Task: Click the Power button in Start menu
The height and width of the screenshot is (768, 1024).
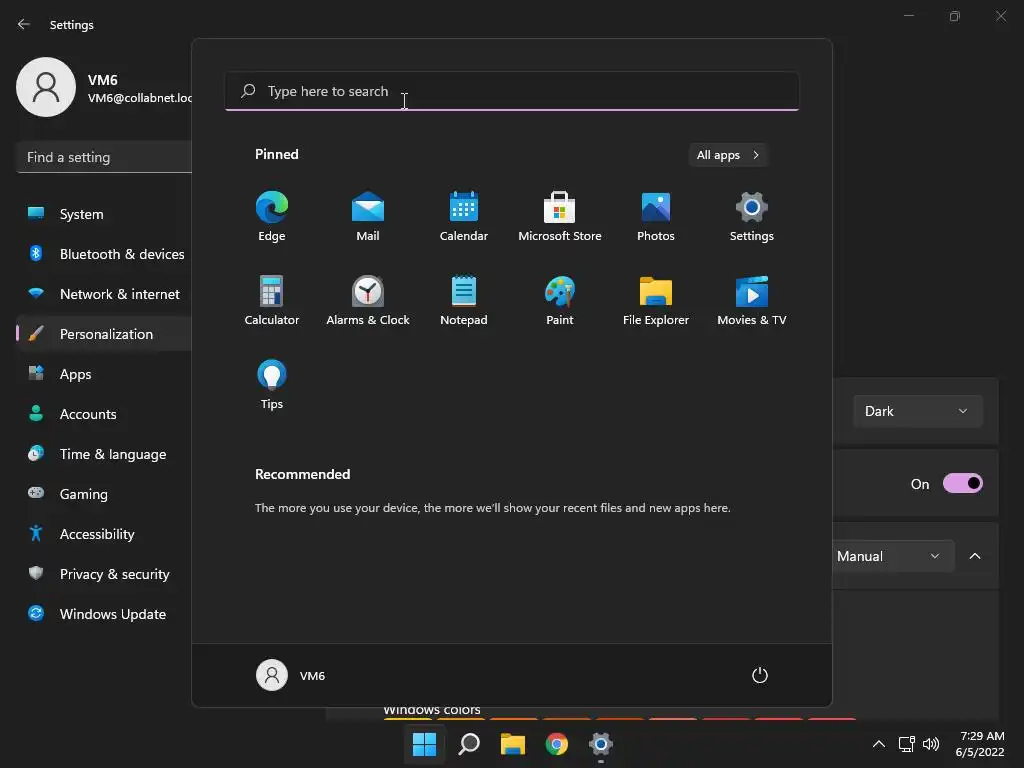Action: pos(760,675)
